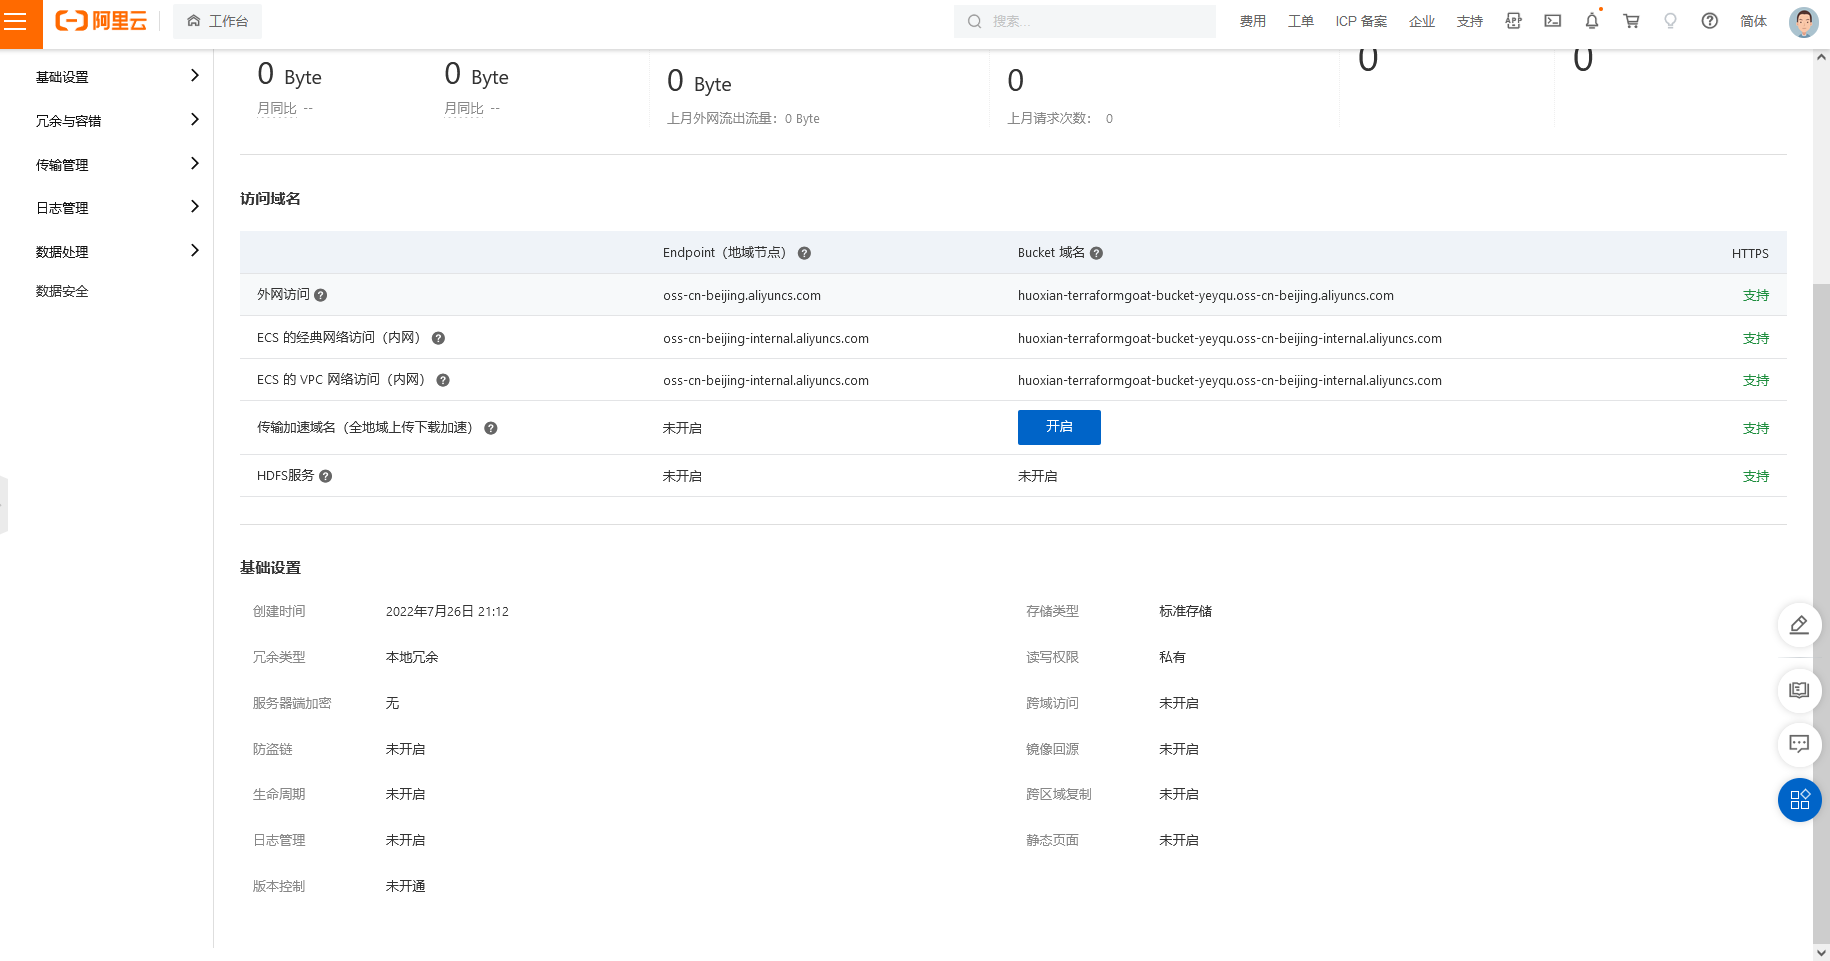Screen dimensions: 1830x961
Task: Click 冗余类型 value 本地冗余
Action: coord(412,657)
